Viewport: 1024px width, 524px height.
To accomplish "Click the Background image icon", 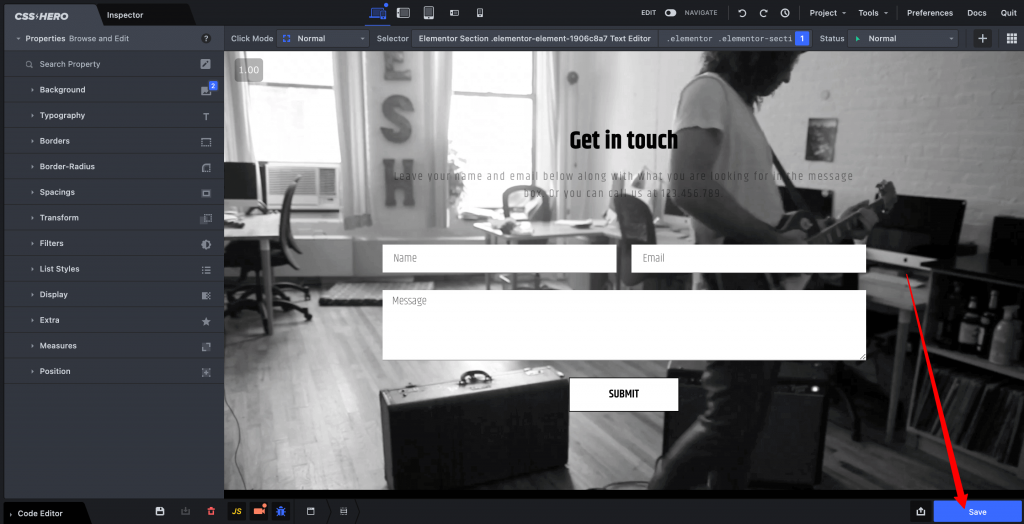I will point(206,91).
